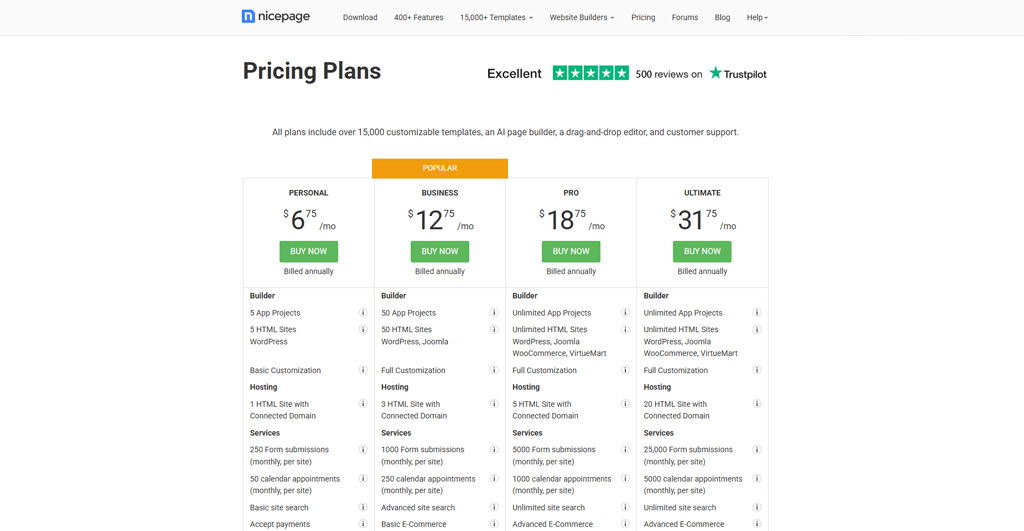Go to the Forums page
The height and width of the screenshot is (531, 1024).
[685, 17]
